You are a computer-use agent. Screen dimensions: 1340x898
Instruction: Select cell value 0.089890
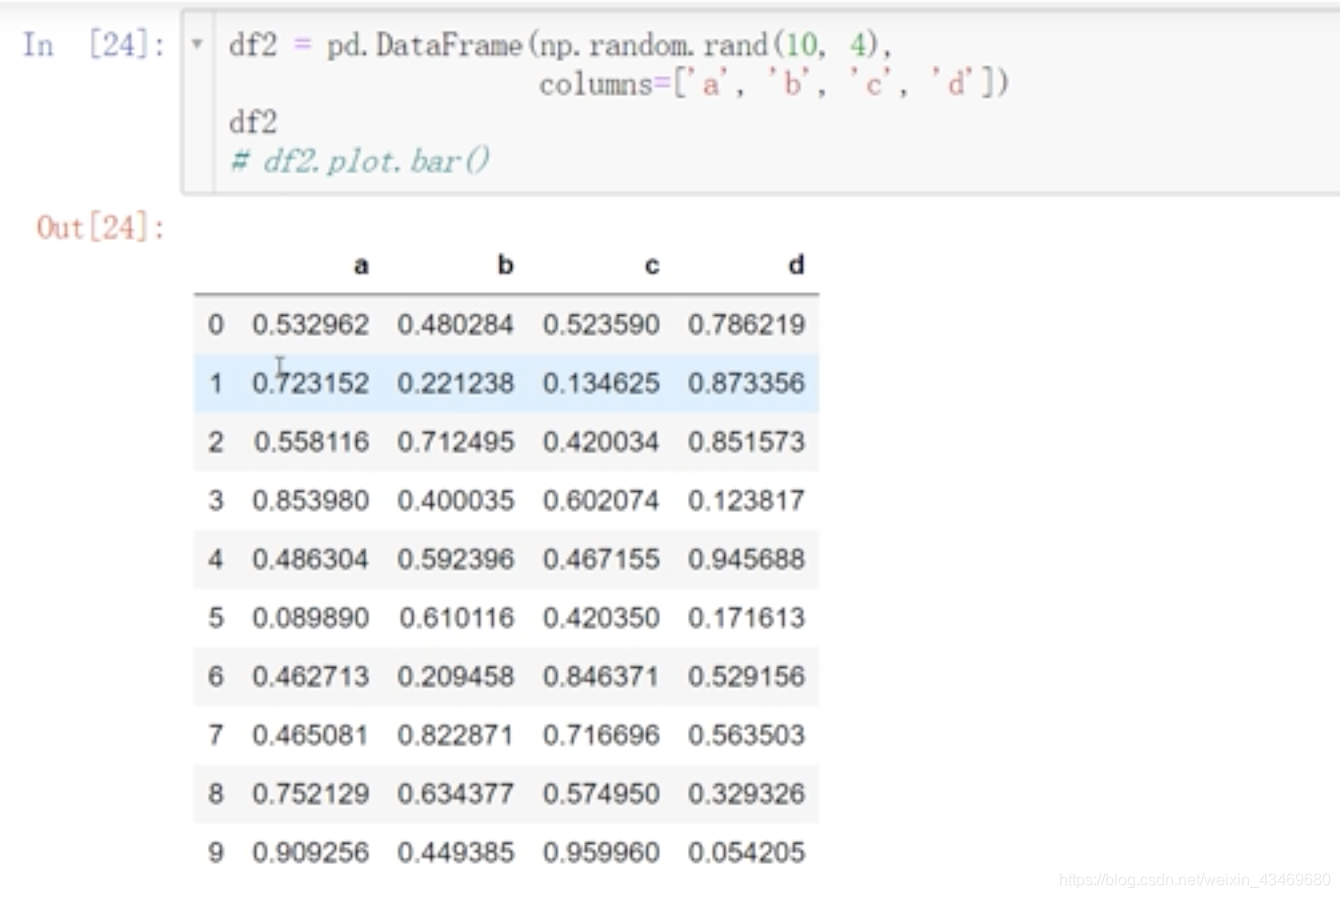[x=311, y=618]
